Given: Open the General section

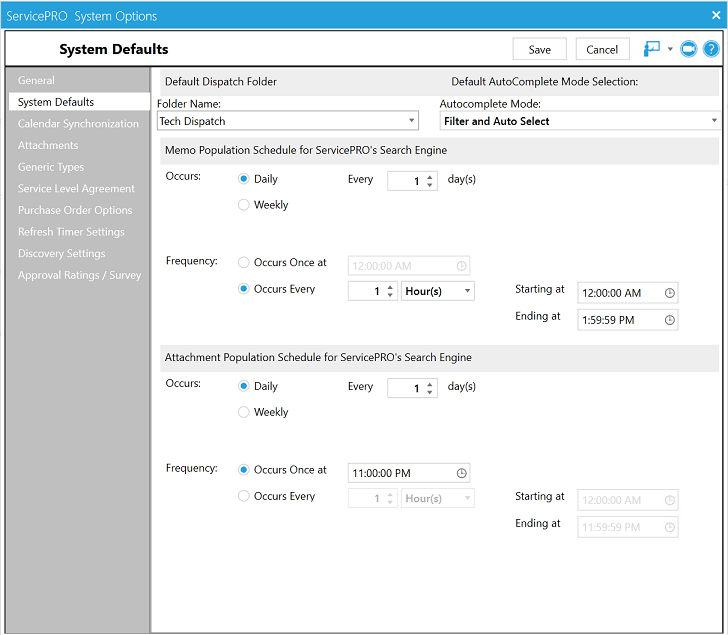Looking at the screenshot, I should [36, 80].
